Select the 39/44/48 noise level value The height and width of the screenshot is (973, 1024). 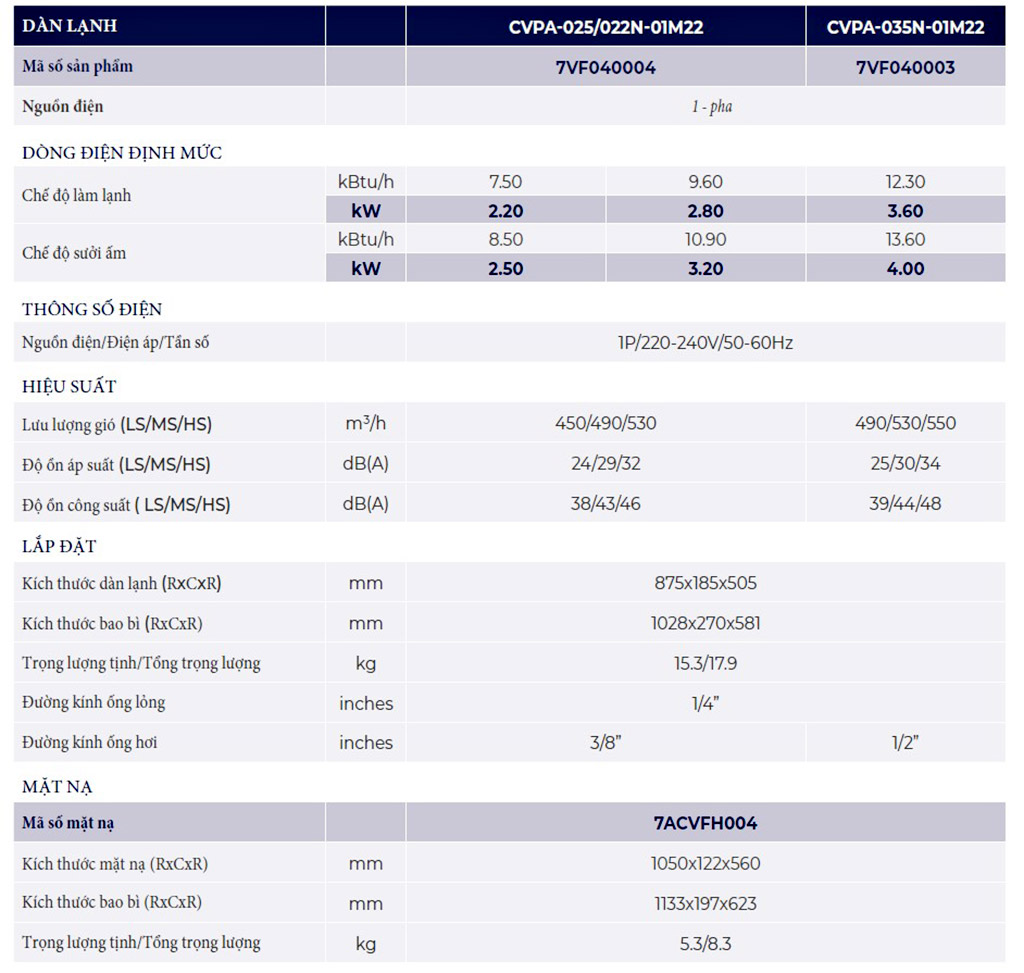pos(904,504)
